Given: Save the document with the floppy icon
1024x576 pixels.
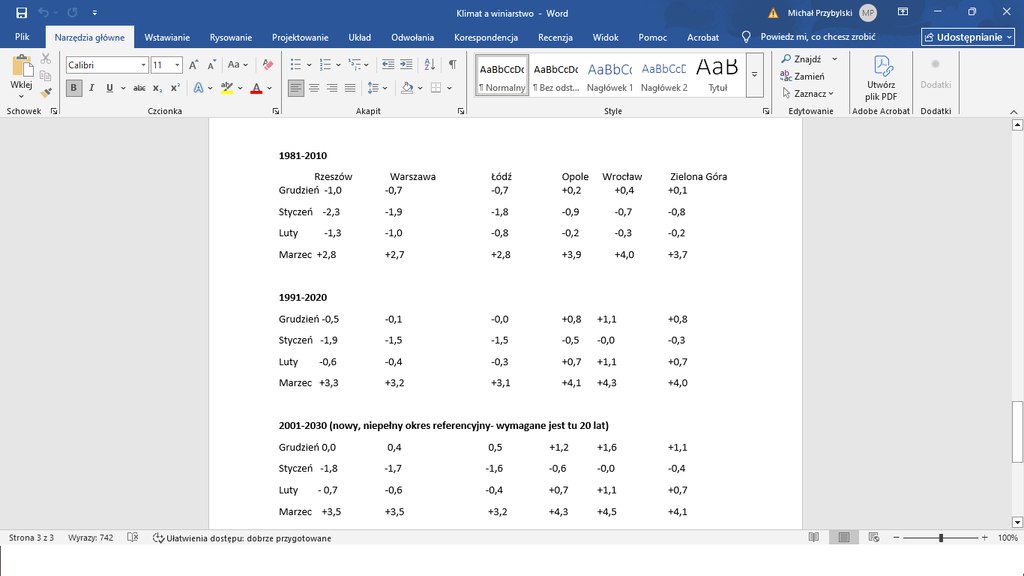Looking at the screenshot, I should (22, 12).
